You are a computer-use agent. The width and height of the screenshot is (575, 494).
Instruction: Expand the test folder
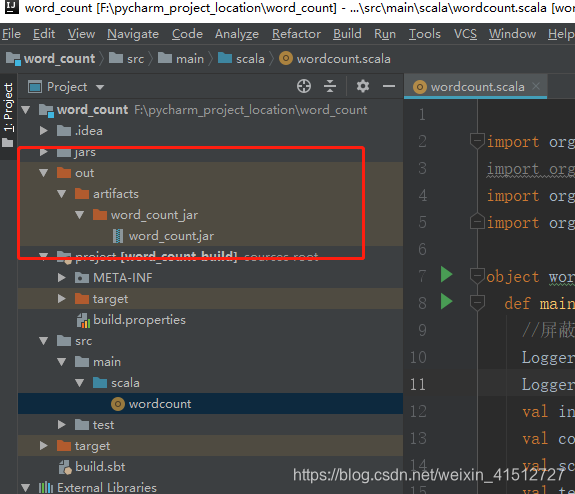tap(62, 425)
